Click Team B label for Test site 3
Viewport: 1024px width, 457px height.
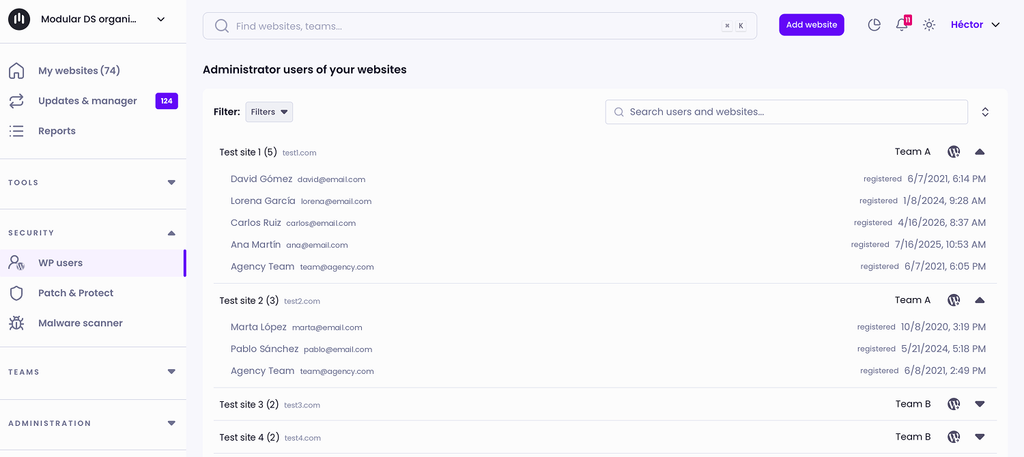click(x=913, y=404)
